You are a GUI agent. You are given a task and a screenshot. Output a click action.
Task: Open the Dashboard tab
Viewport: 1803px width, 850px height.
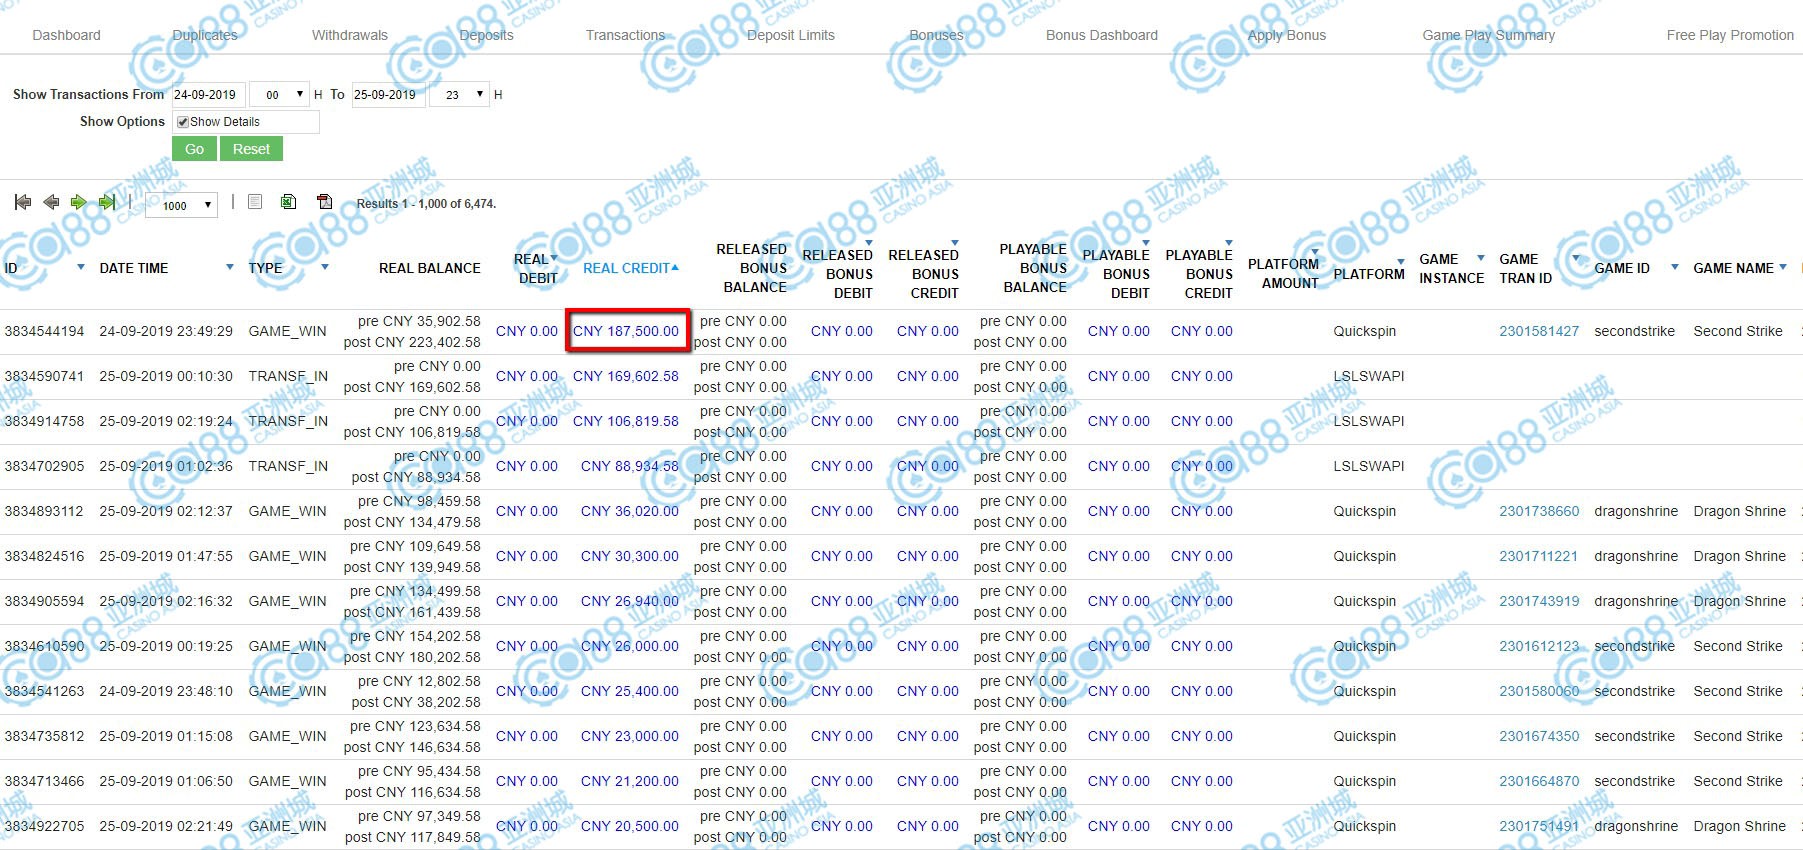pos(66,35)
